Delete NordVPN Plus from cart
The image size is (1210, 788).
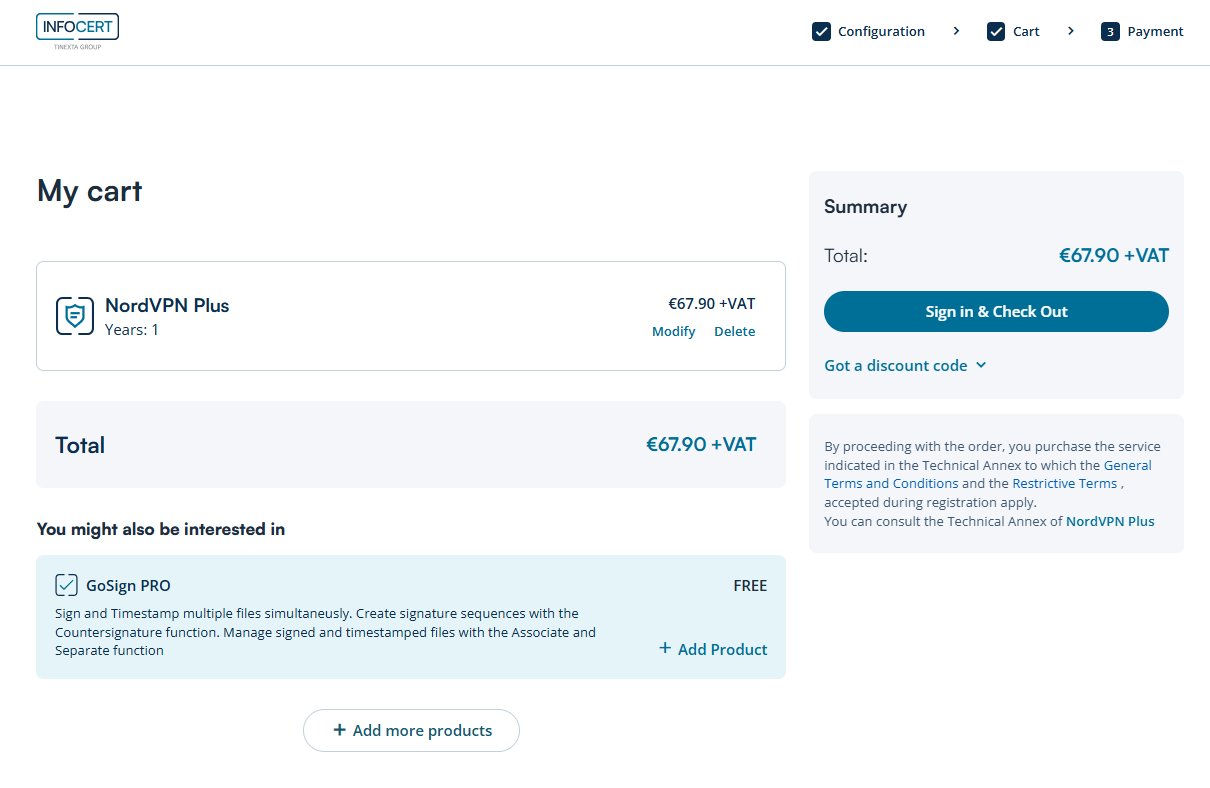[x=734, y=332]
